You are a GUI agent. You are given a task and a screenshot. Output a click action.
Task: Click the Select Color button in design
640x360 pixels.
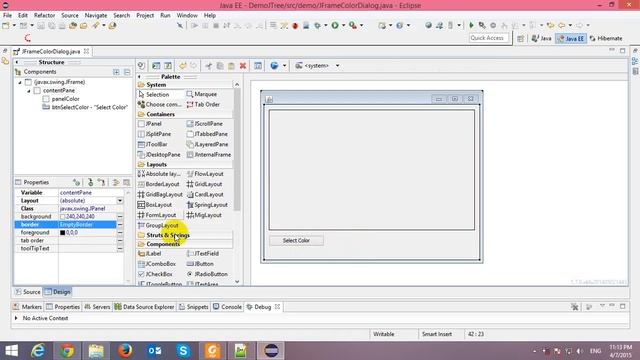point(296,240)
